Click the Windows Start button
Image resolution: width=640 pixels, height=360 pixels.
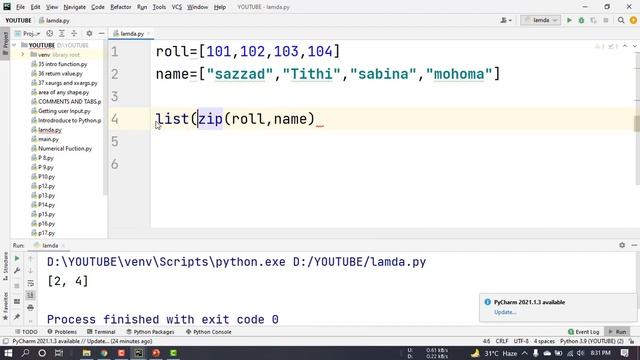coord(8,353)
